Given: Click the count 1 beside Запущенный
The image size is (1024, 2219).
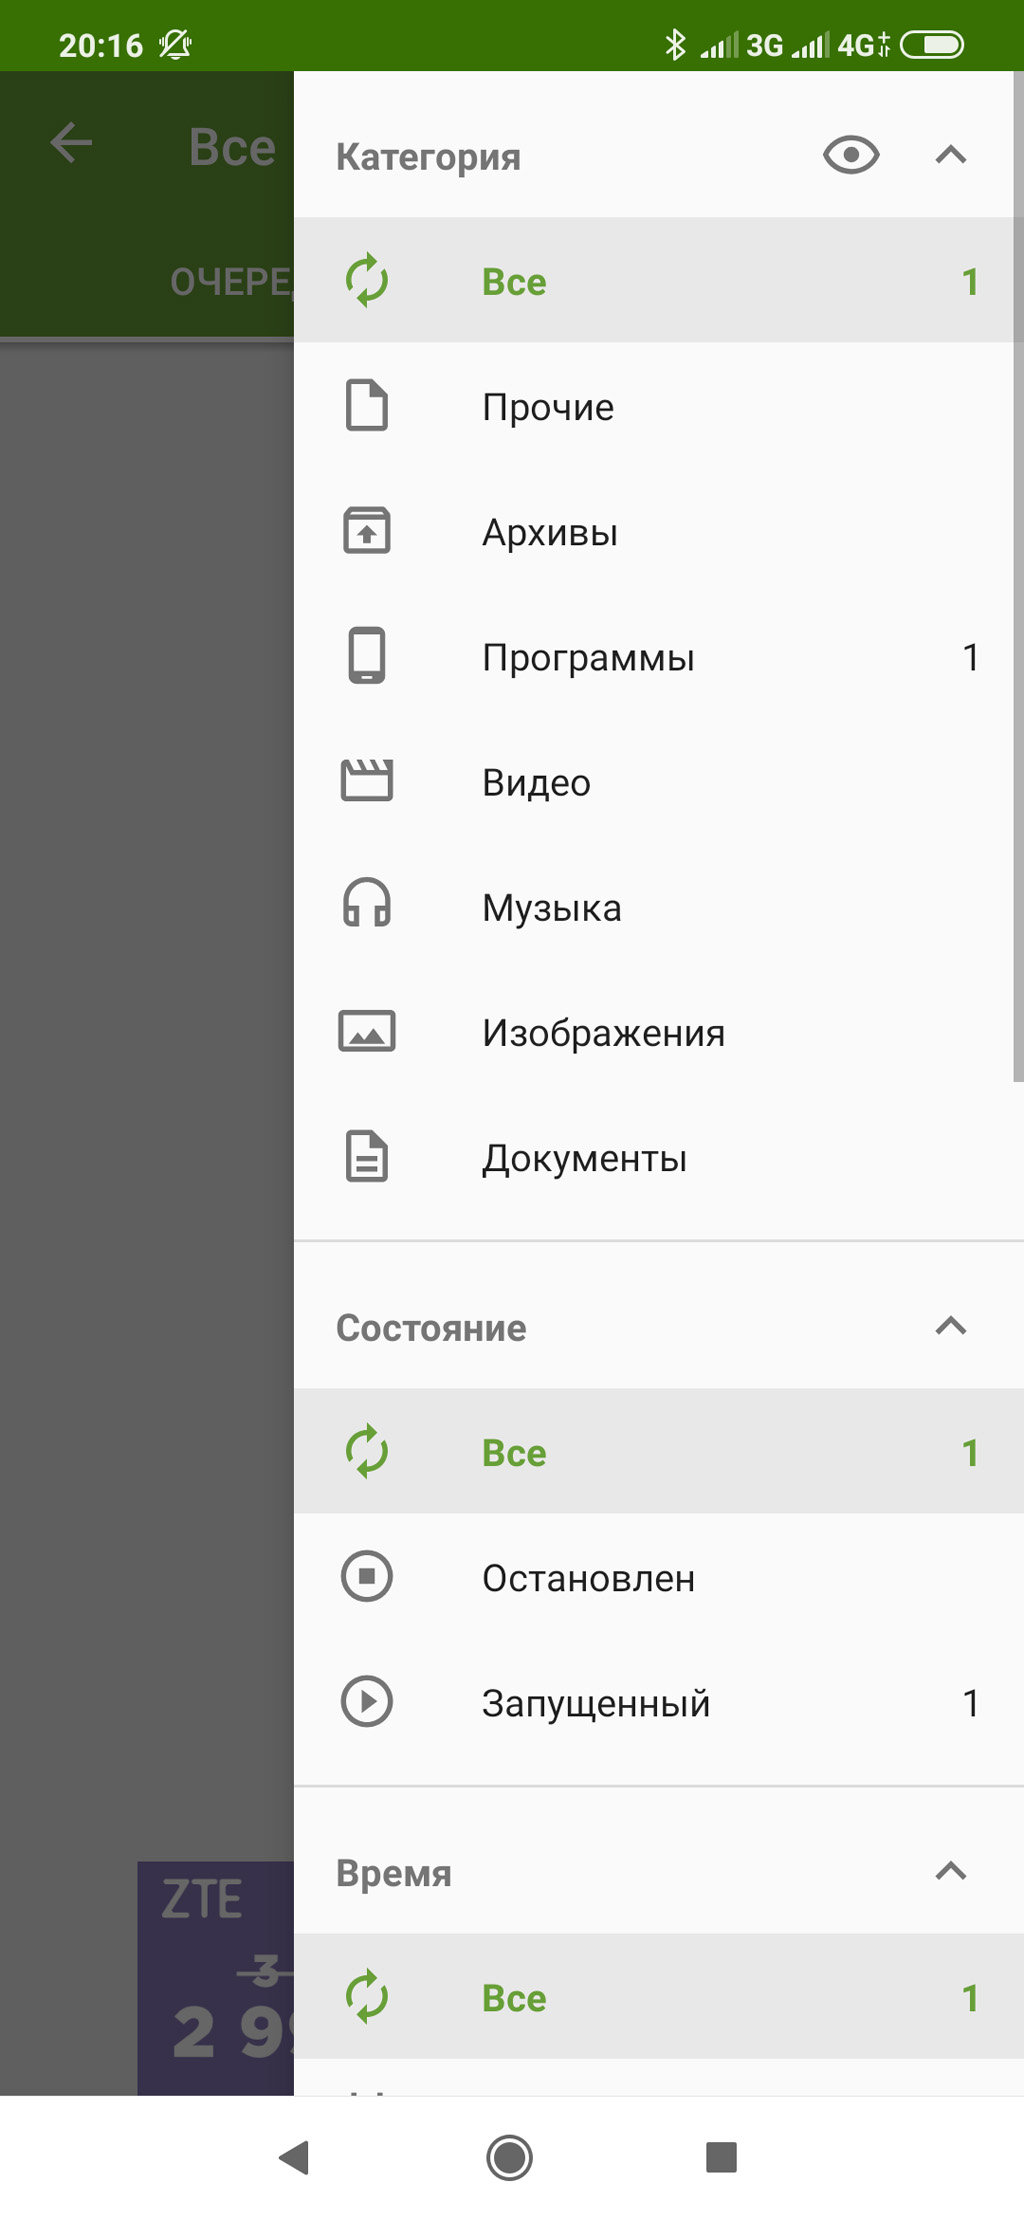Looking at the screenshot, I should [970, 1703].
